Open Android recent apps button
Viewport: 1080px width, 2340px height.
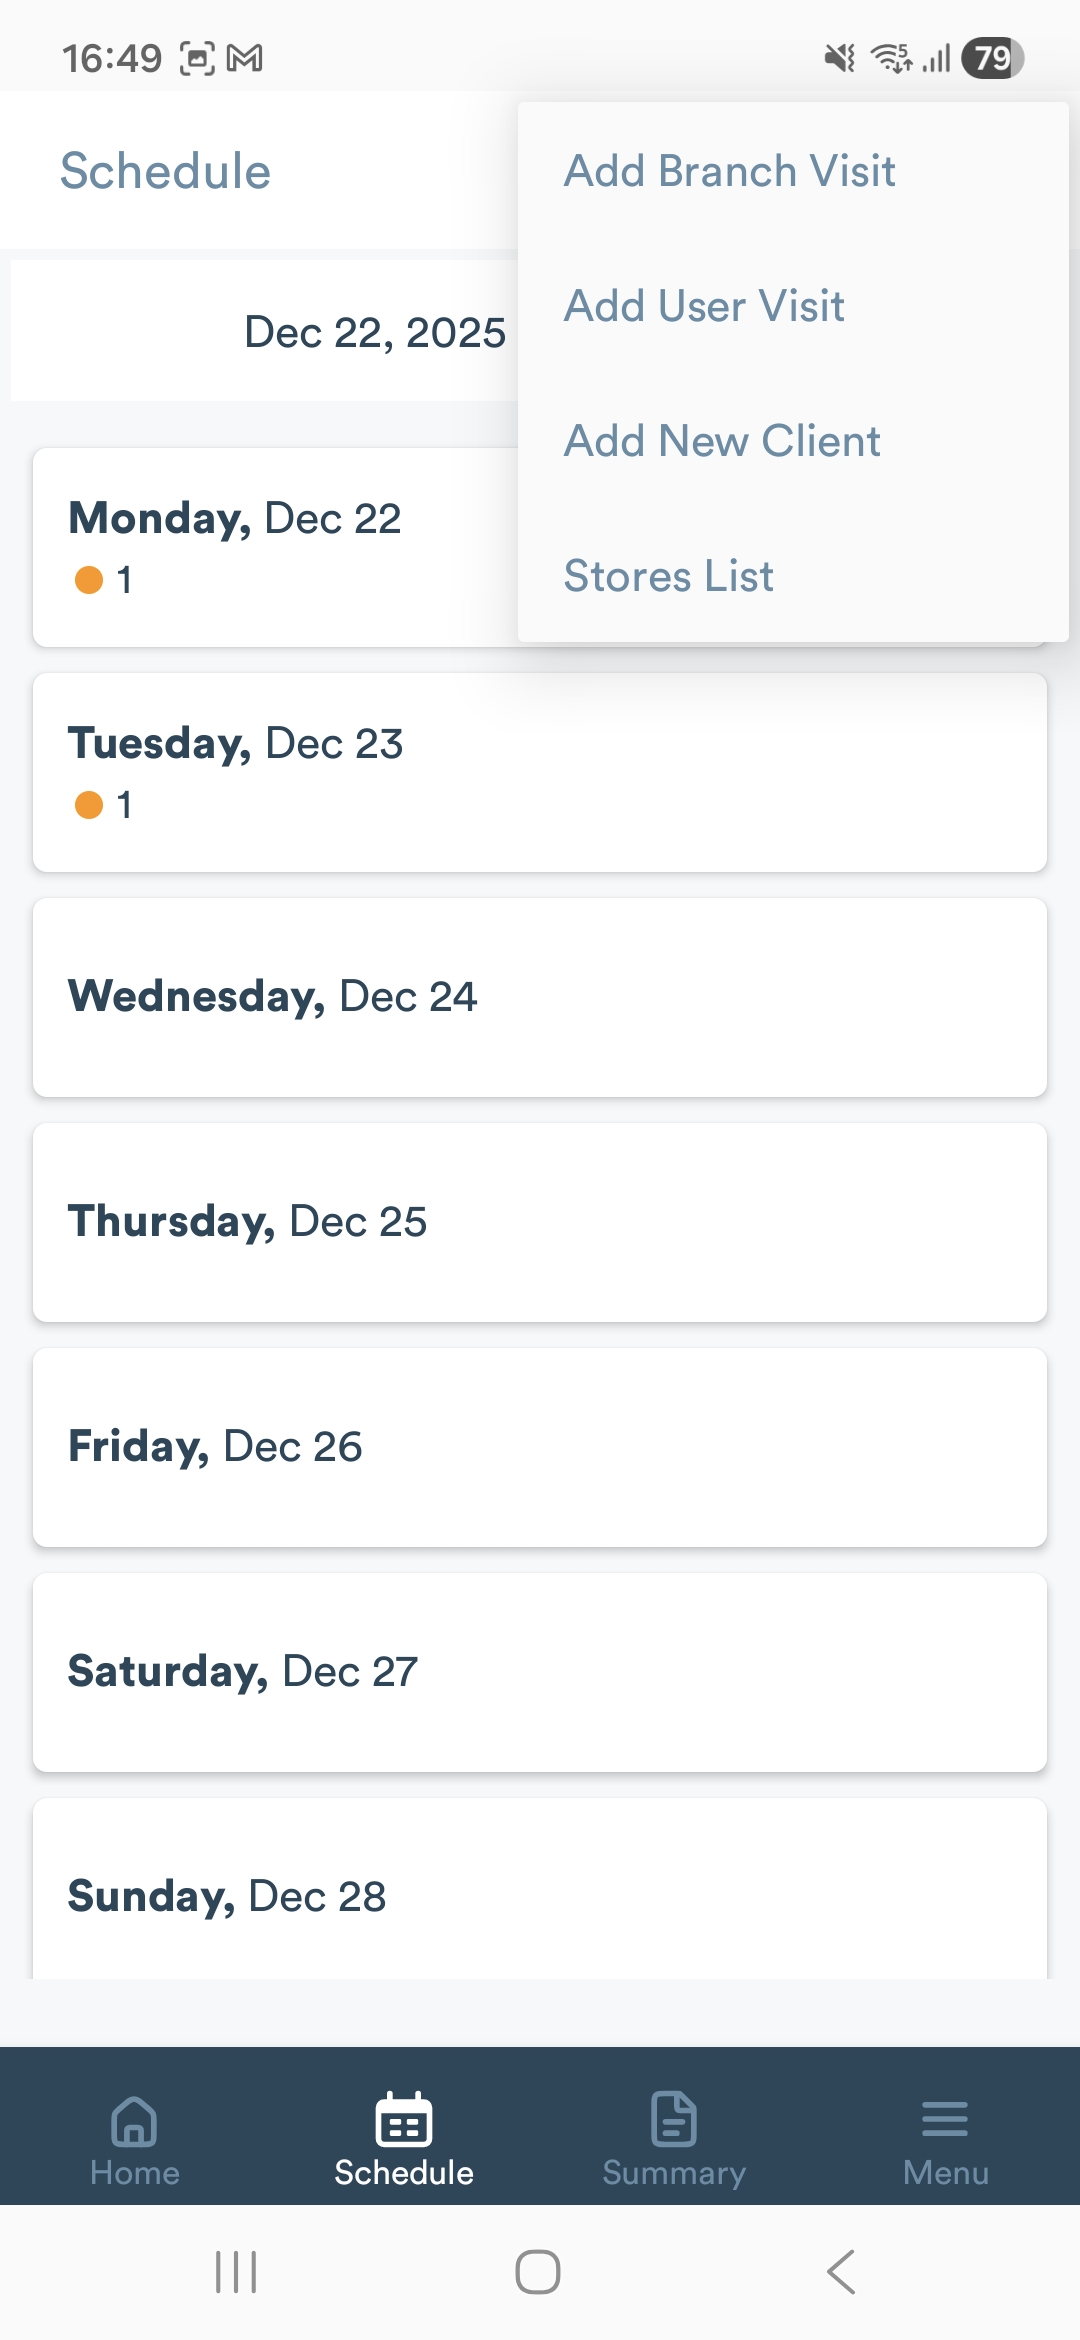236,2272
